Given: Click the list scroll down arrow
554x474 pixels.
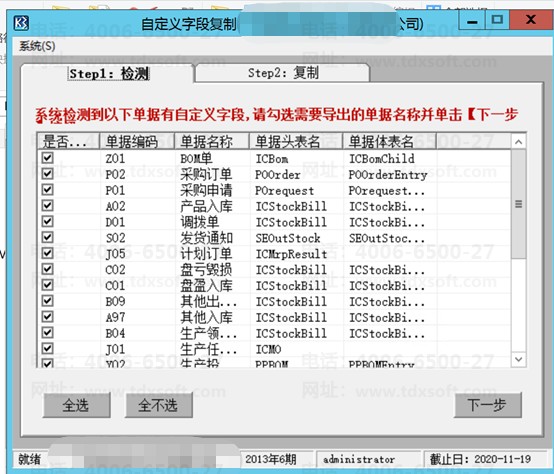Looking at the screenshot, I should tap(518, 359).
